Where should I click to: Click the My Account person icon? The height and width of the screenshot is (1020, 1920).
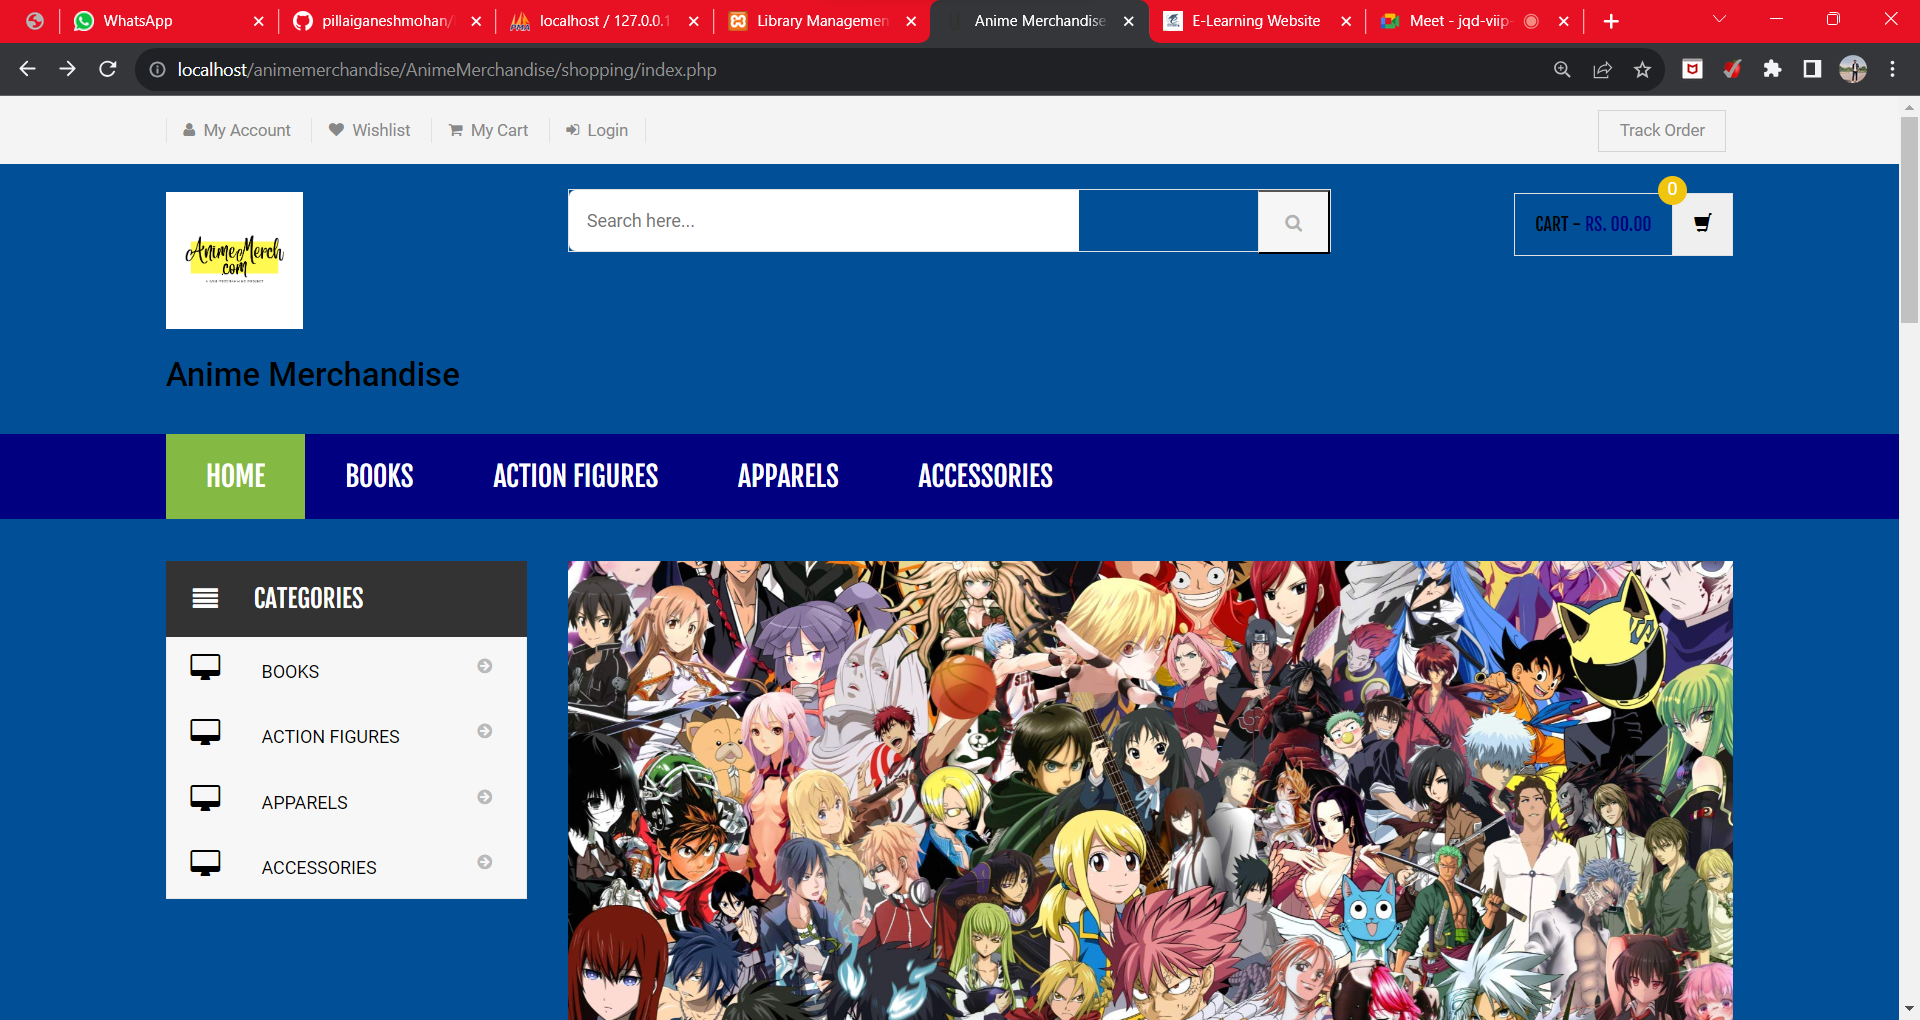click(x=189, y=130)
